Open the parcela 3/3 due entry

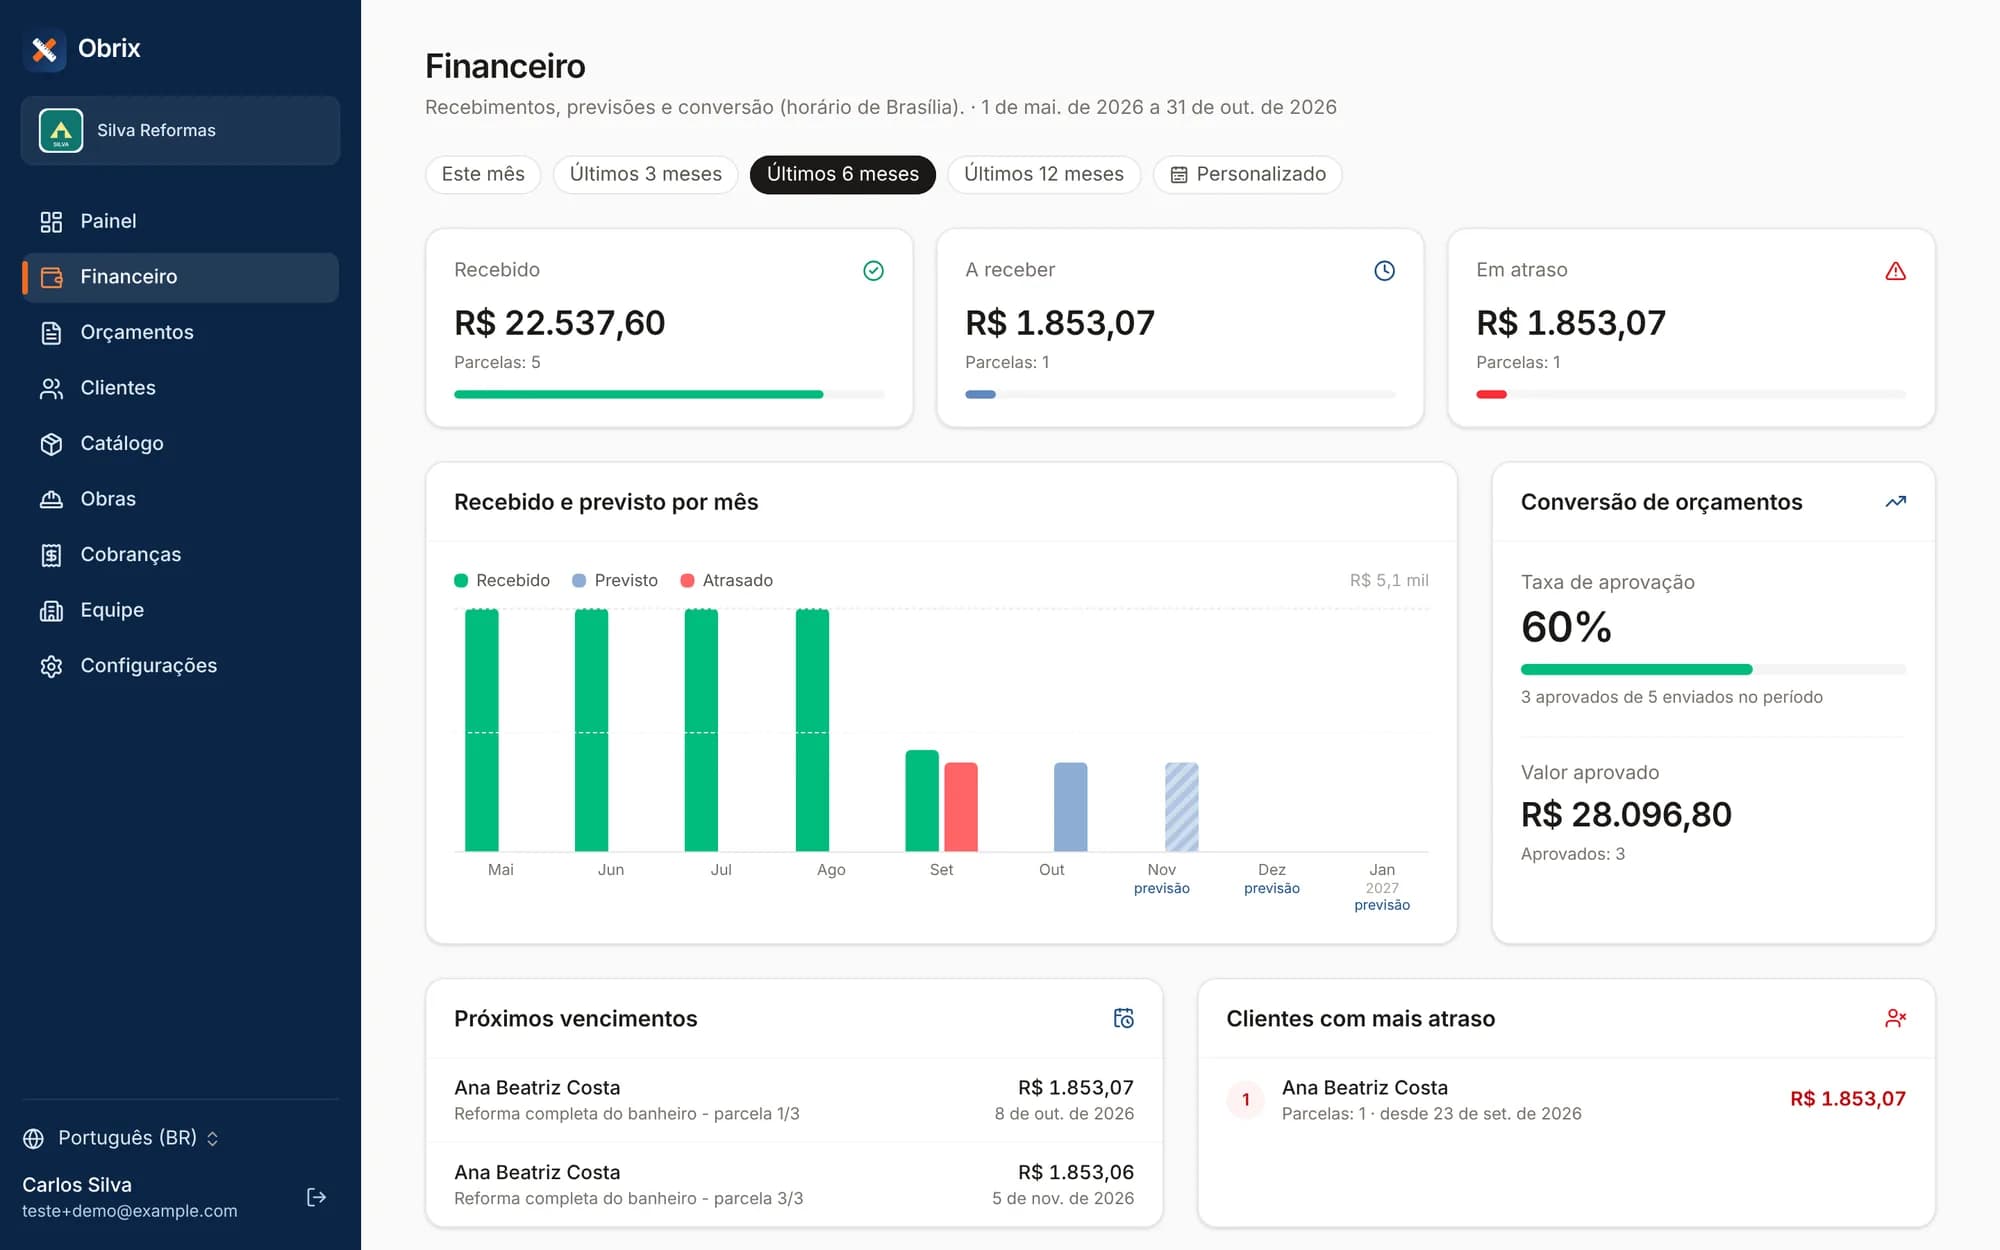point(794,1185)
